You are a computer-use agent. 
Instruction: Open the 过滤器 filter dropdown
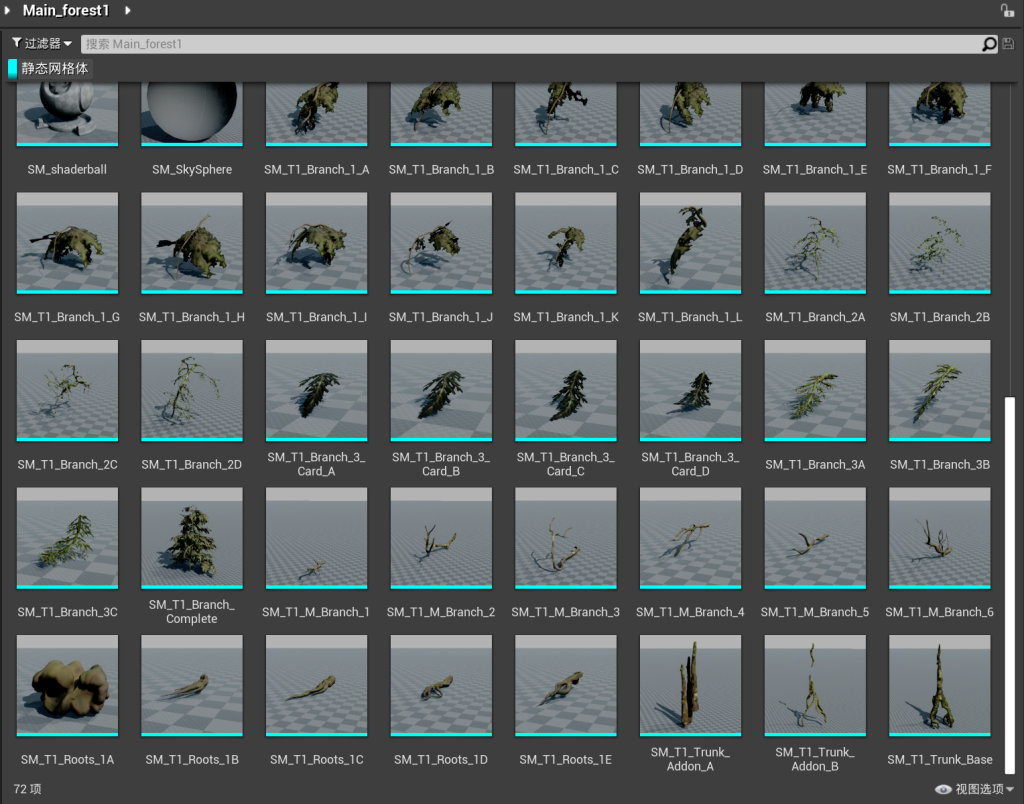pyautogui.click(x=42, y=44)
